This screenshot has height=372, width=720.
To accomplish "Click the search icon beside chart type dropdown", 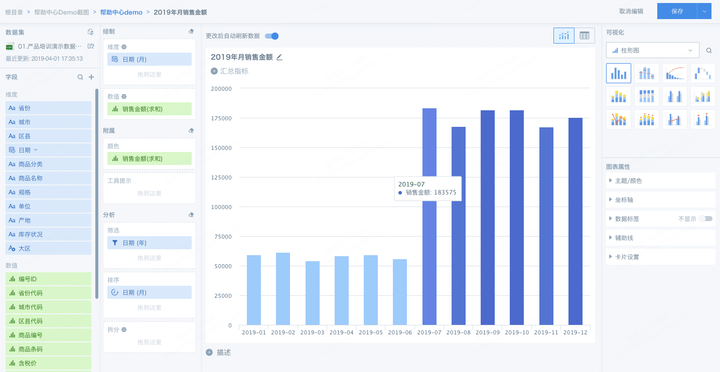I will click(x=709, y=51).
